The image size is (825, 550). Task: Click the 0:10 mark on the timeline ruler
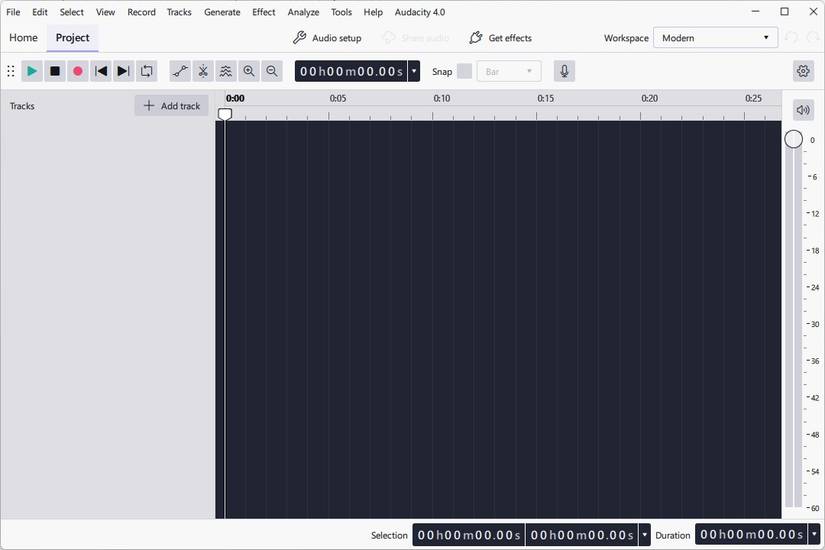(441, 98)
